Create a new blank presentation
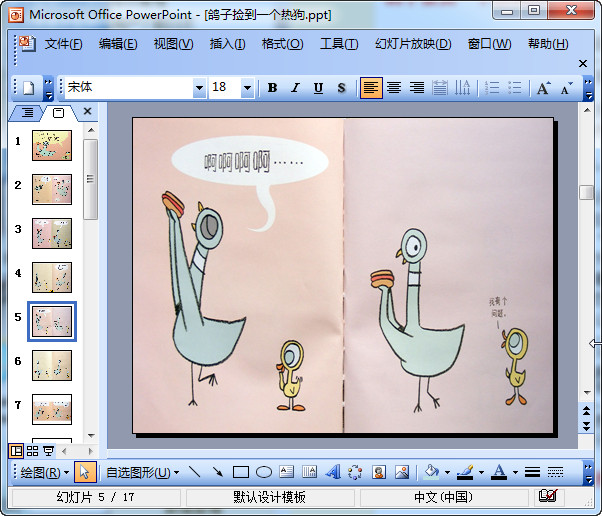The height and width of the screenshot is (516, 602). tap(29, 88)
